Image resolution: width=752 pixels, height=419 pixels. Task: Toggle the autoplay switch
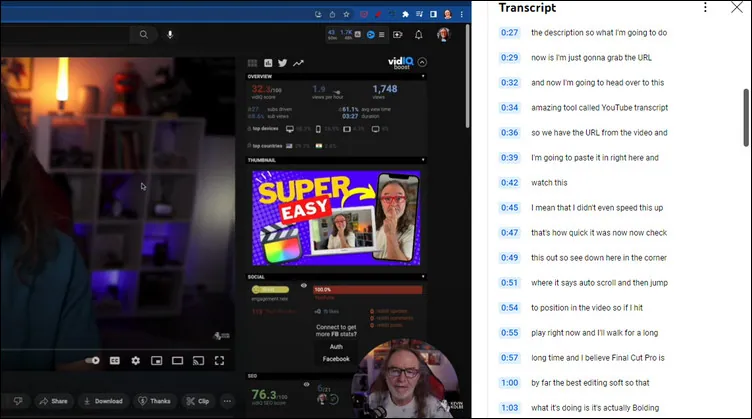pyautogui.click(x=92, y=361)
